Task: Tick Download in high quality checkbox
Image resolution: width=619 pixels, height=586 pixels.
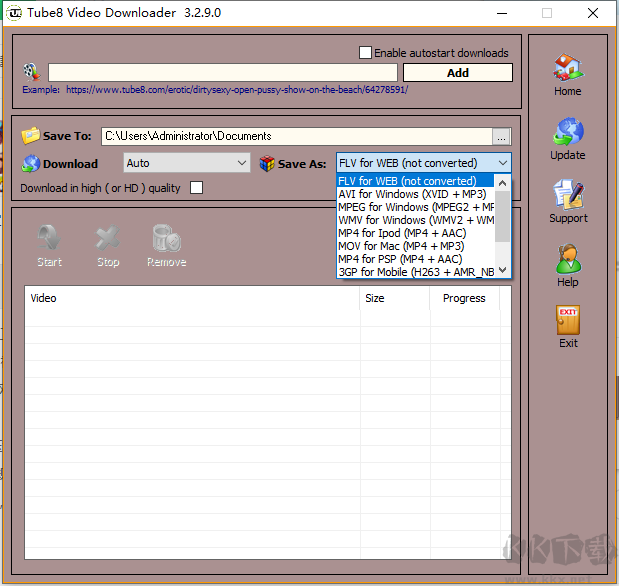Action: coord(197,188)
